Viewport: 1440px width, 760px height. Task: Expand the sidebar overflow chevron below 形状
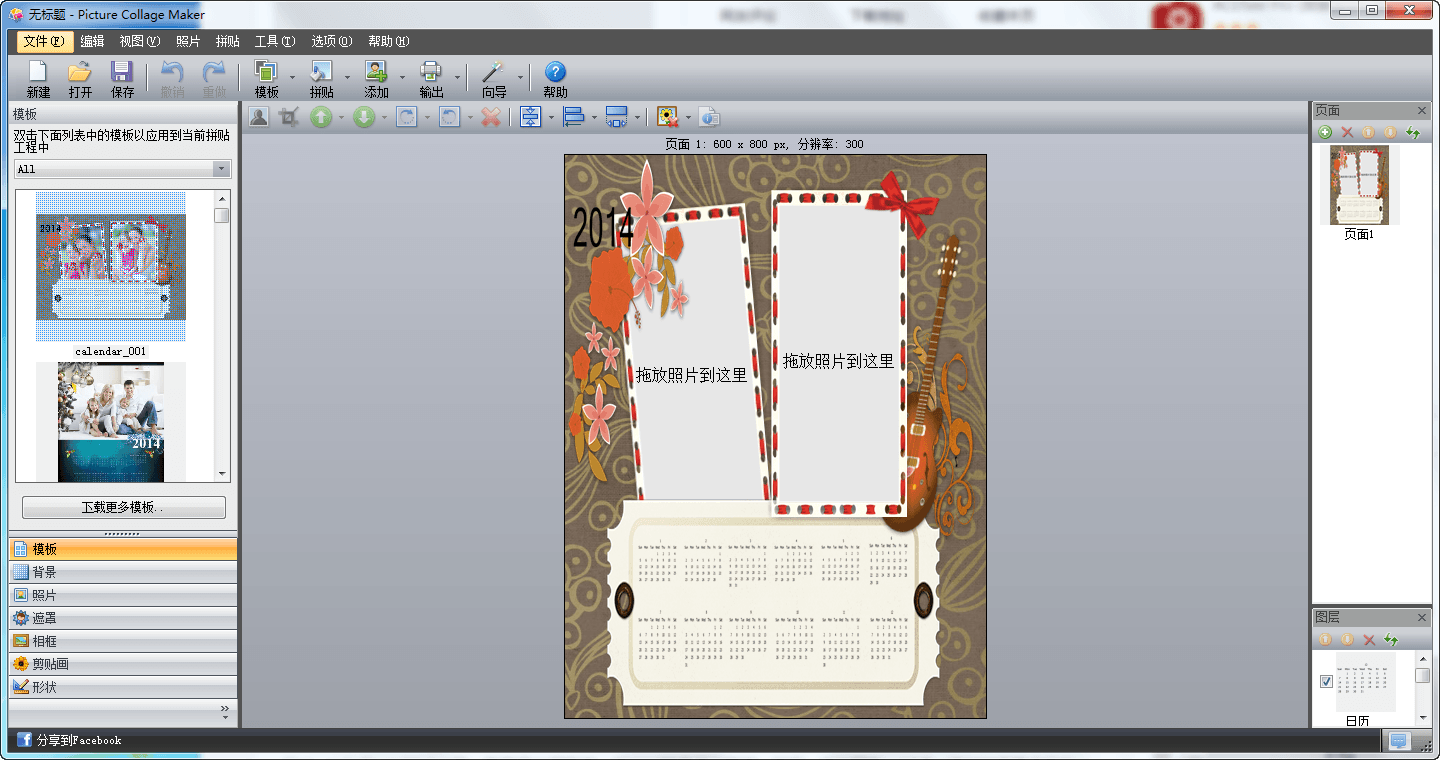click(x=225, y=712)
